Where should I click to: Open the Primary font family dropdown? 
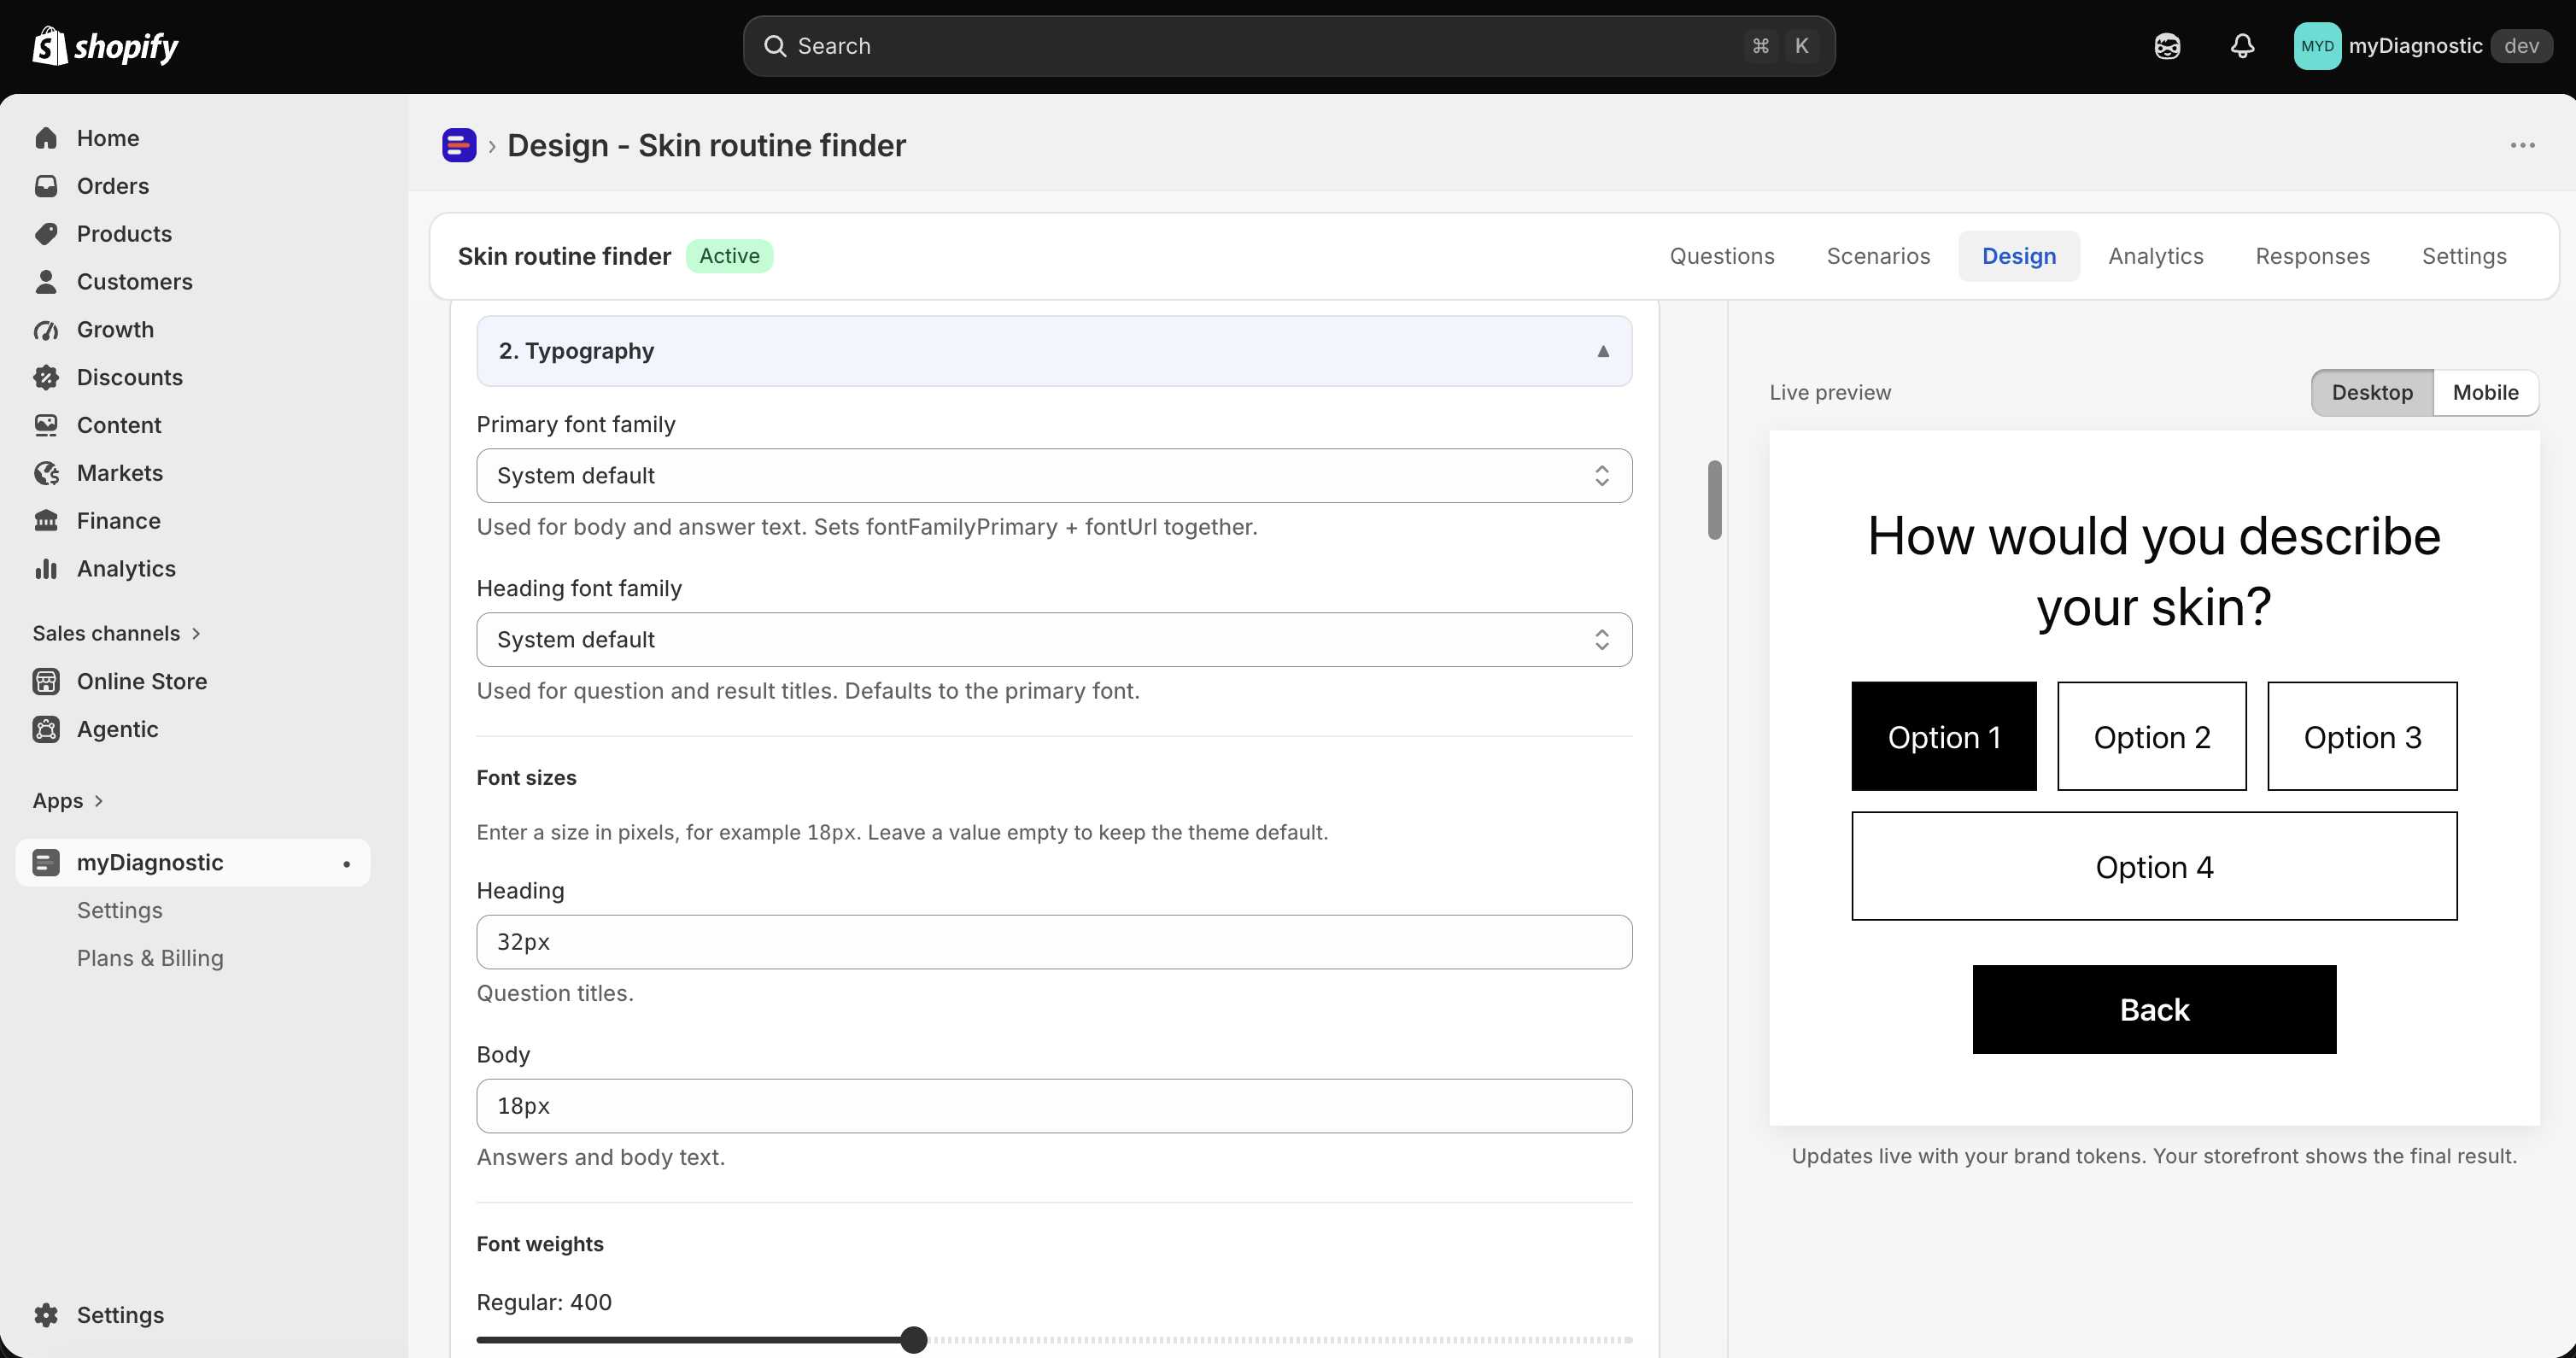click(1054, 475)
